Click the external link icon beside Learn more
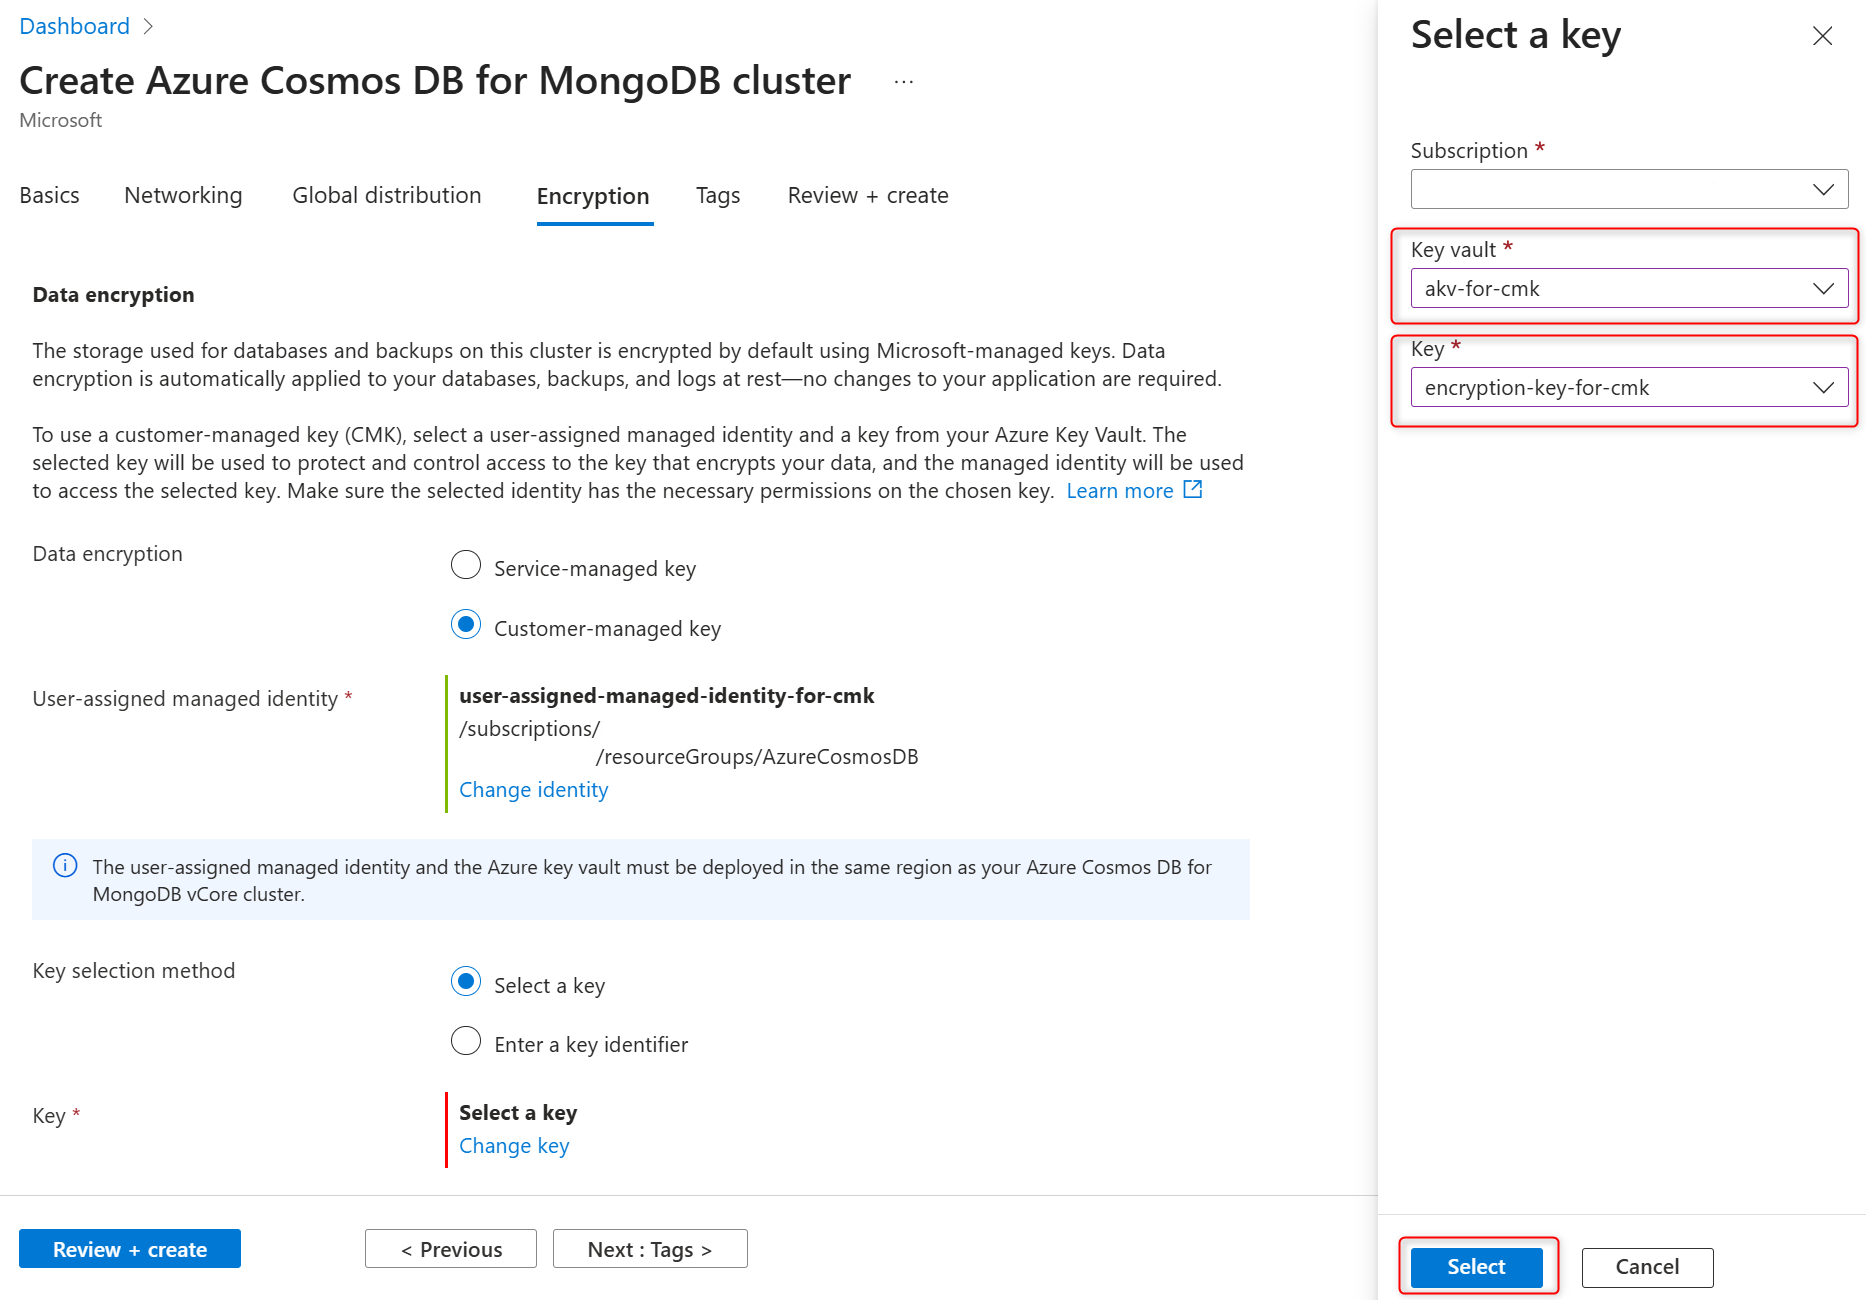The image size is (1866, 1300). pyautogui.click(x=1193, y=490)
